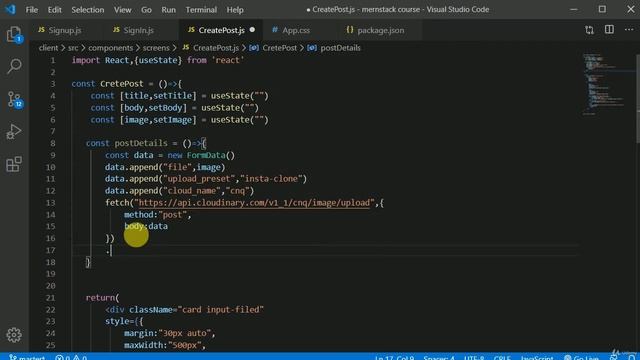Click JavaScript language mode in status bar
Screen dimensions: 640x360
point(537,357)
